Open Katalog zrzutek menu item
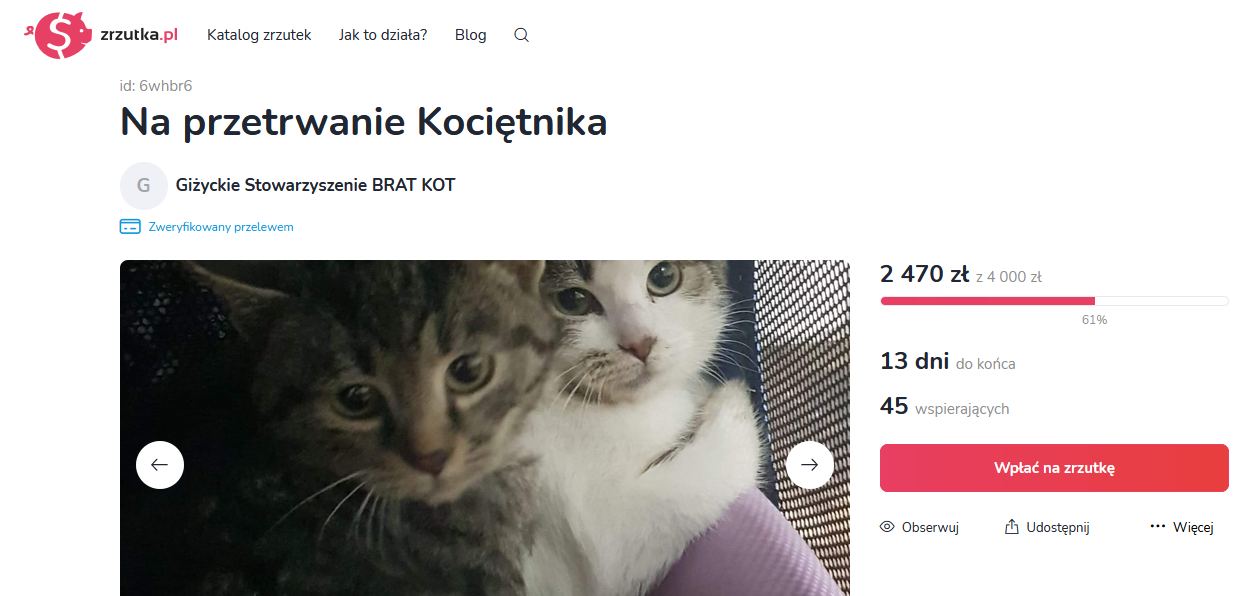This screenshot has height=596, width=1255. [259, 35]
